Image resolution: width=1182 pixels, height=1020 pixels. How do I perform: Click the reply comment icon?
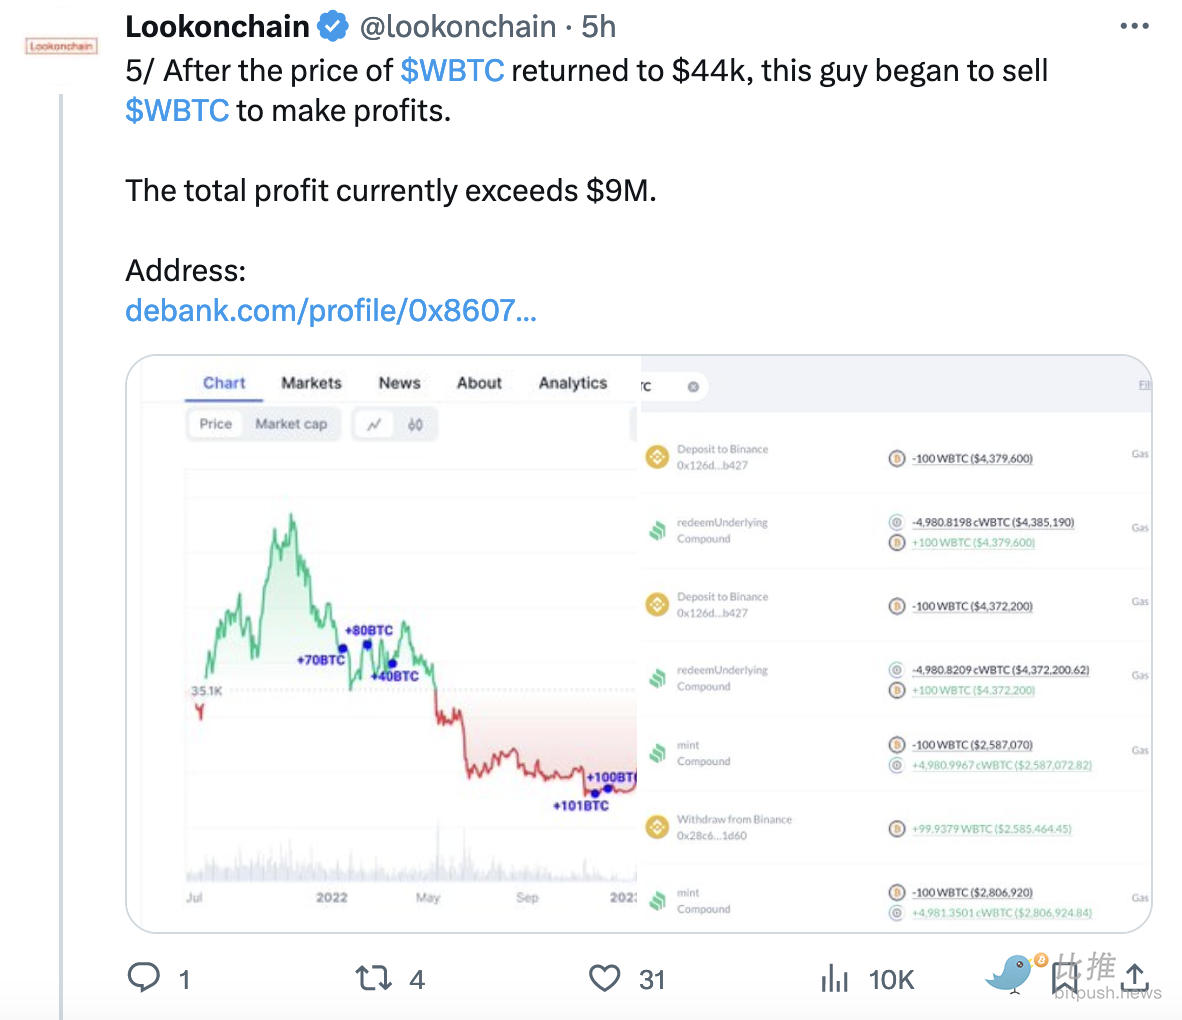coord(144,977)
